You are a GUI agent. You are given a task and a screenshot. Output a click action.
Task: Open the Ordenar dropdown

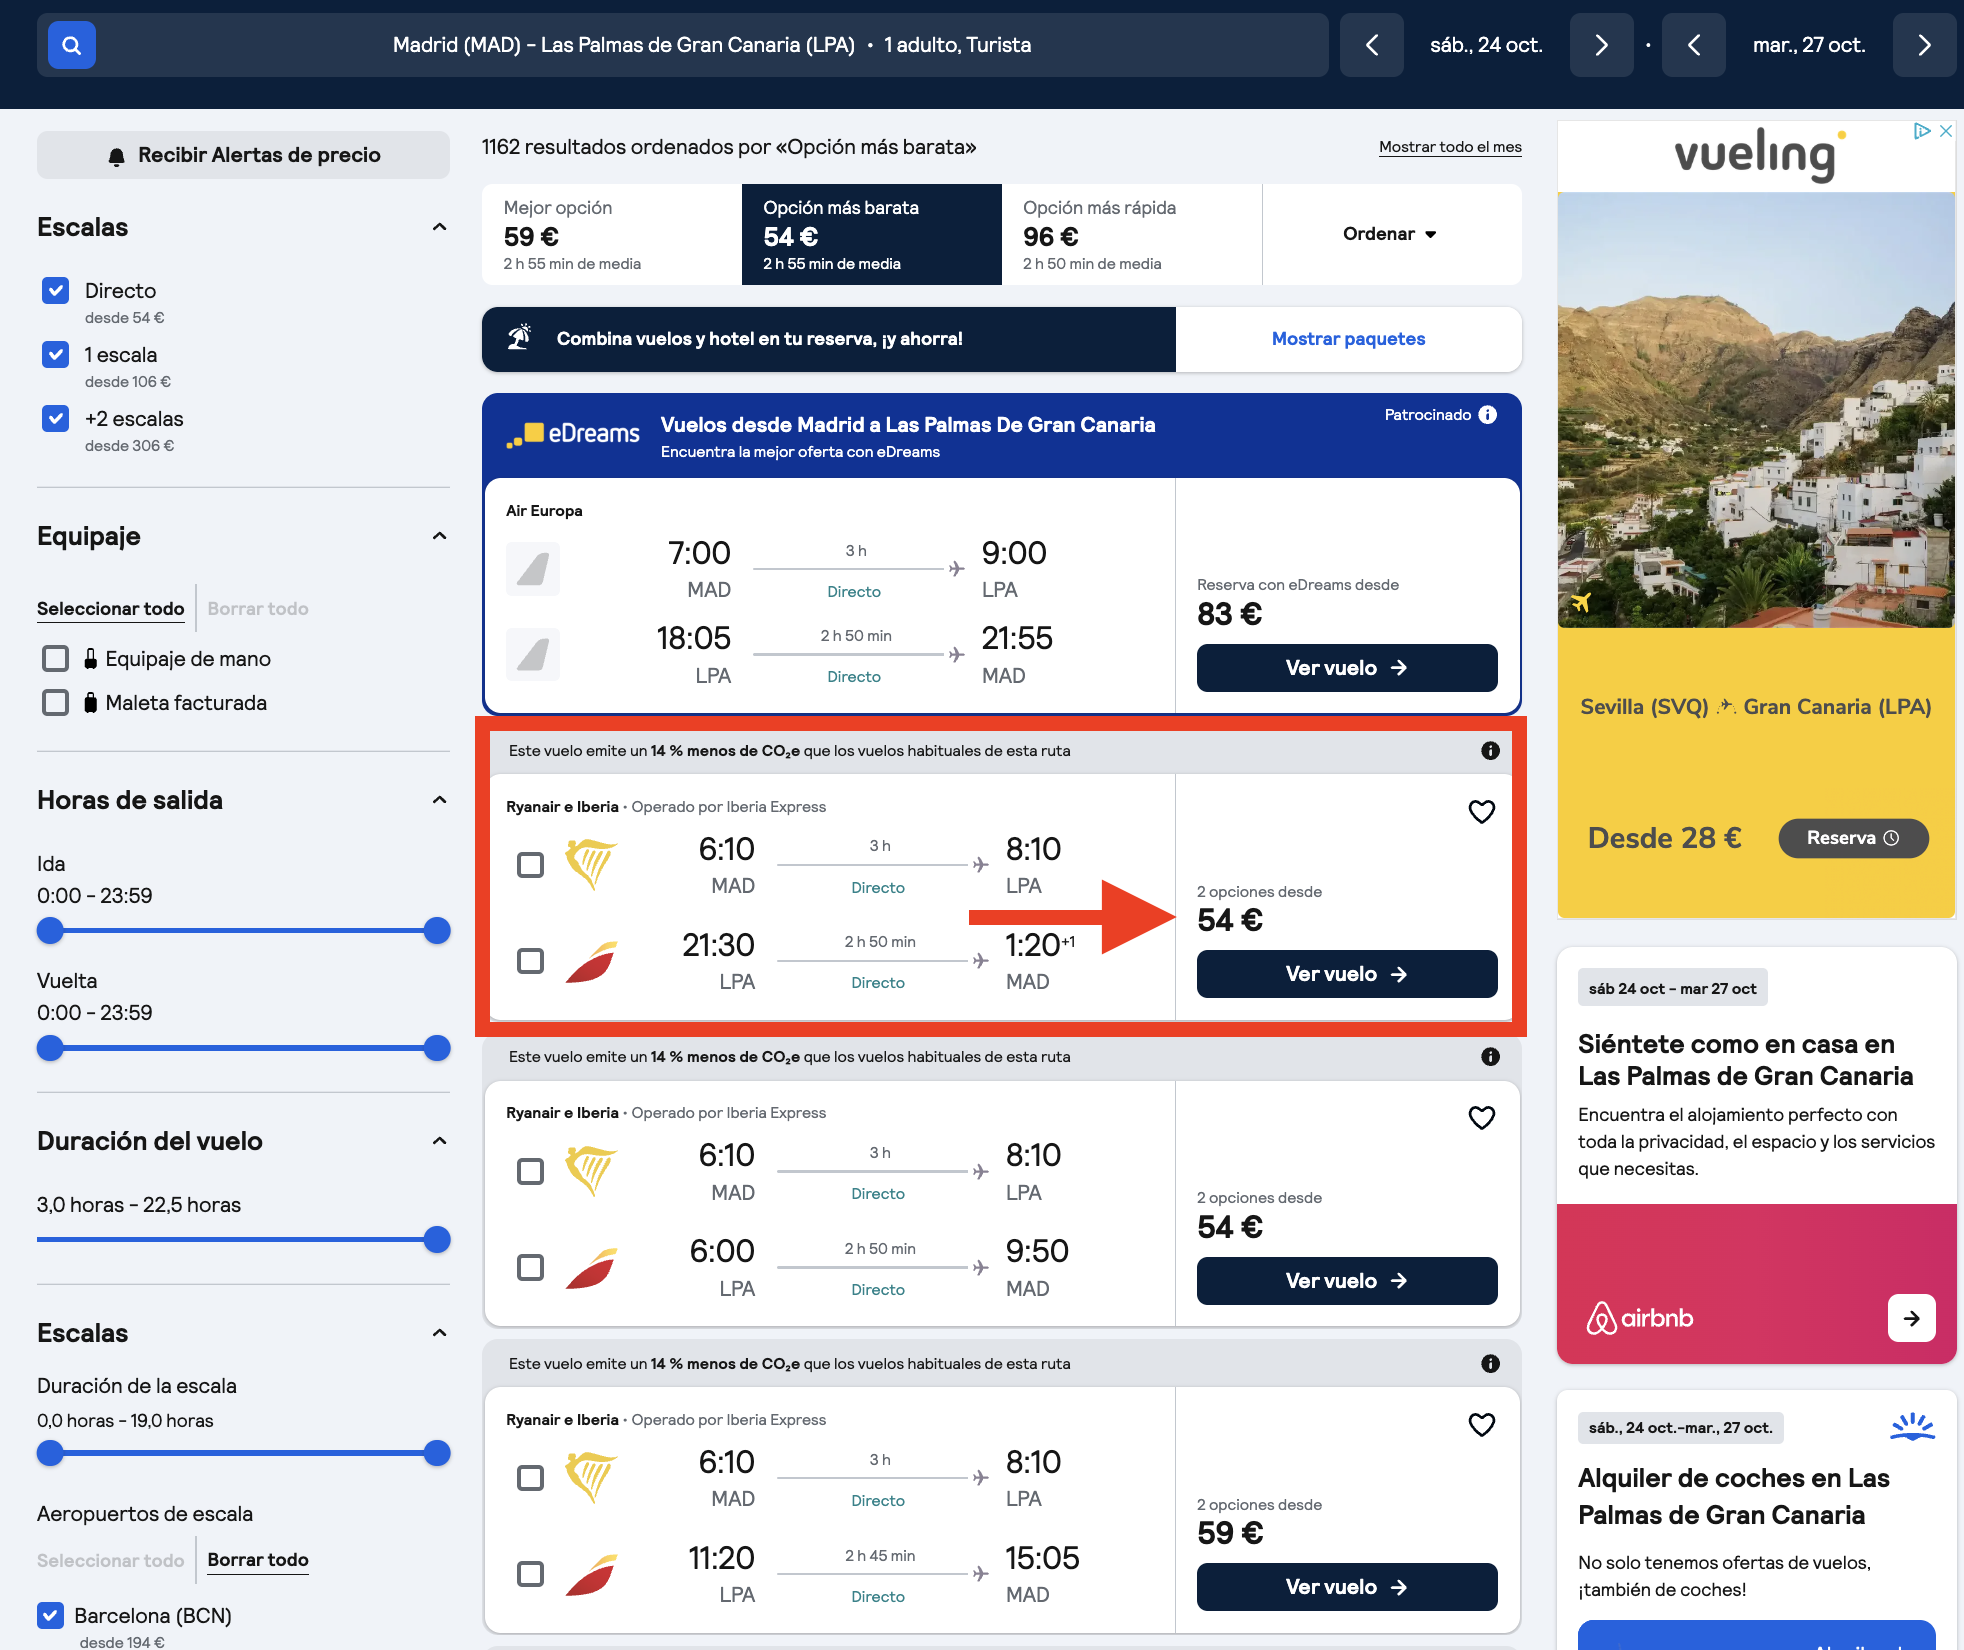tap(1391, 234)
